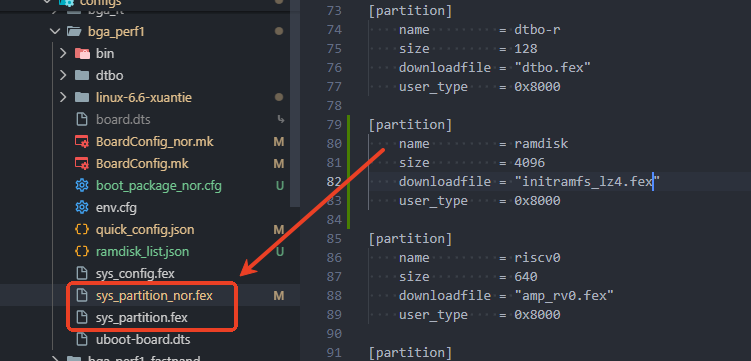
Task: Open uboot-board.dts file
Action: 143,340
